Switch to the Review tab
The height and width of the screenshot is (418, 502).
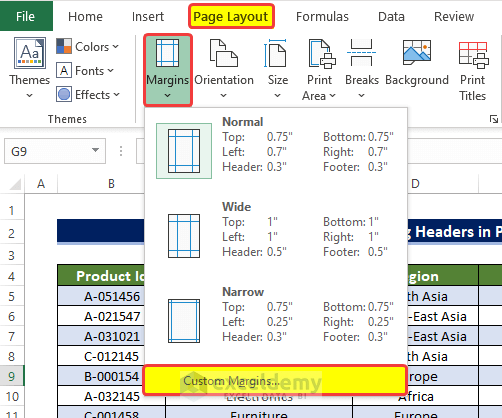point(454,16)
